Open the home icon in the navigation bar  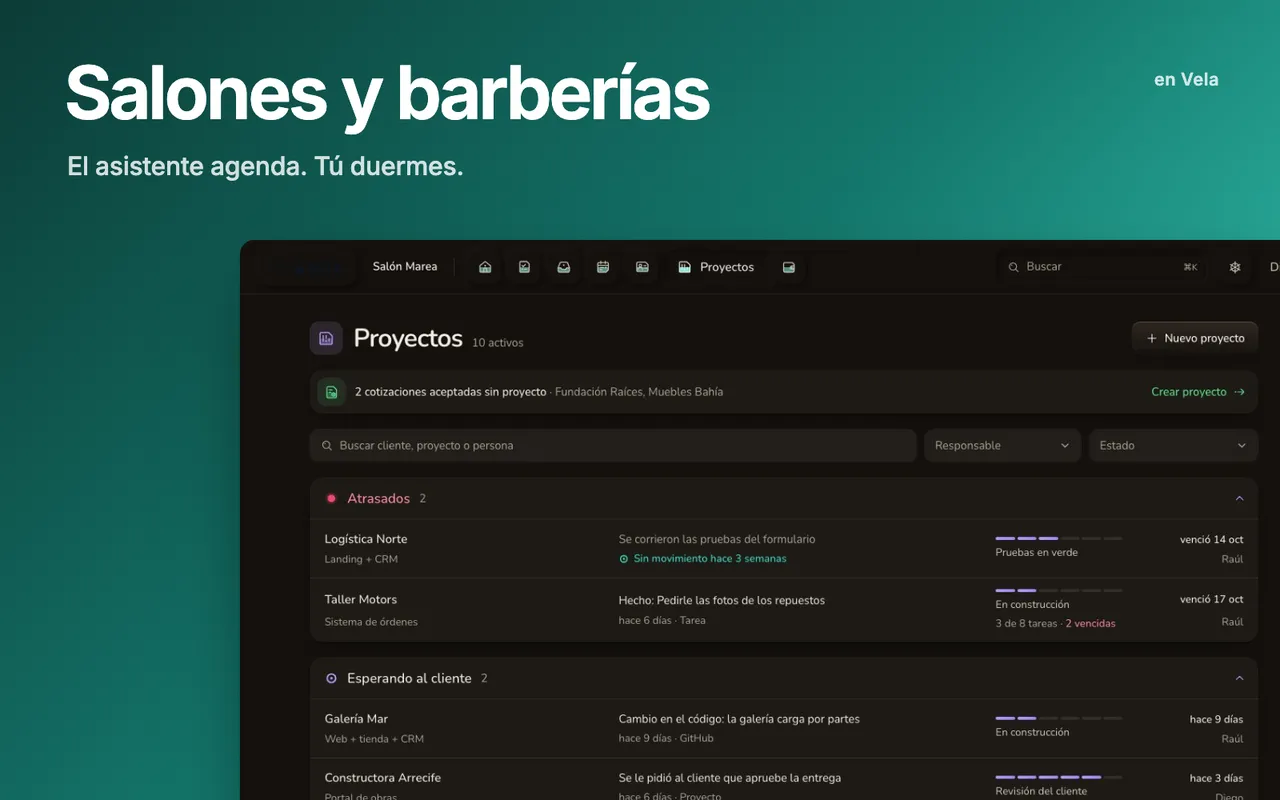click(x=485, y=267)
